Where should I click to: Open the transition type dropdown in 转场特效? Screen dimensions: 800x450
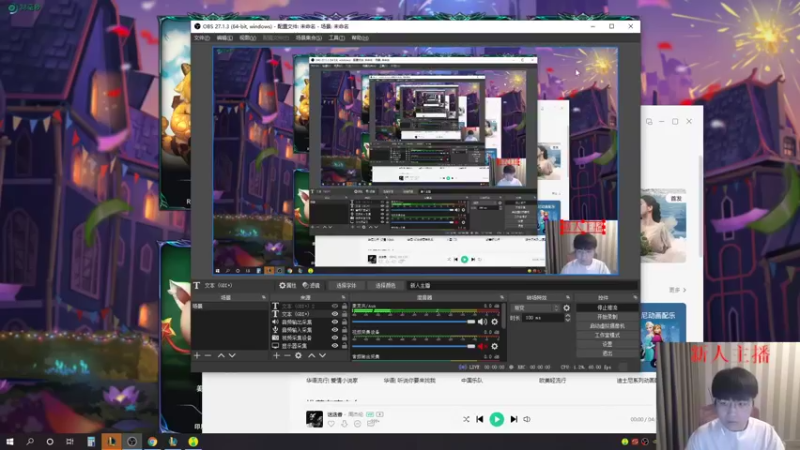[x=536, y=308]
